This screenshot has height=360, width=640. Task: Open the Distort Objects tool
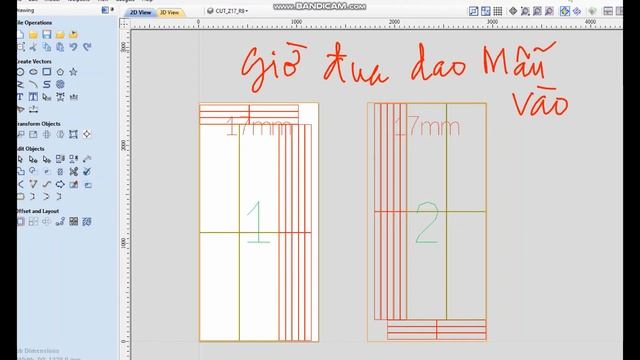click(x=73, y=134)
